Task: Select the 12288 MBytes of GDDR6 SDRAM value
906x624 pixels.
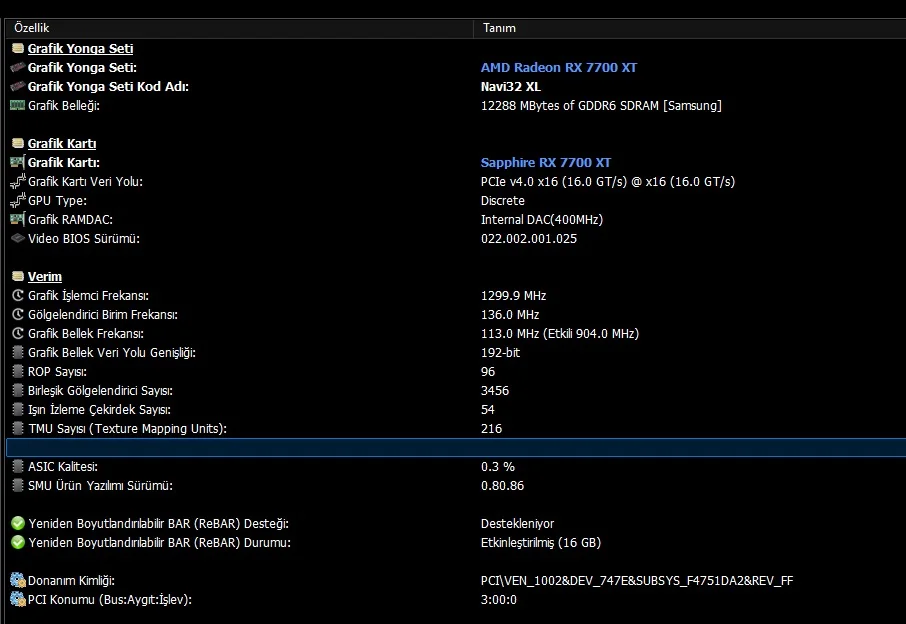Action: click(x=601, y=106)
